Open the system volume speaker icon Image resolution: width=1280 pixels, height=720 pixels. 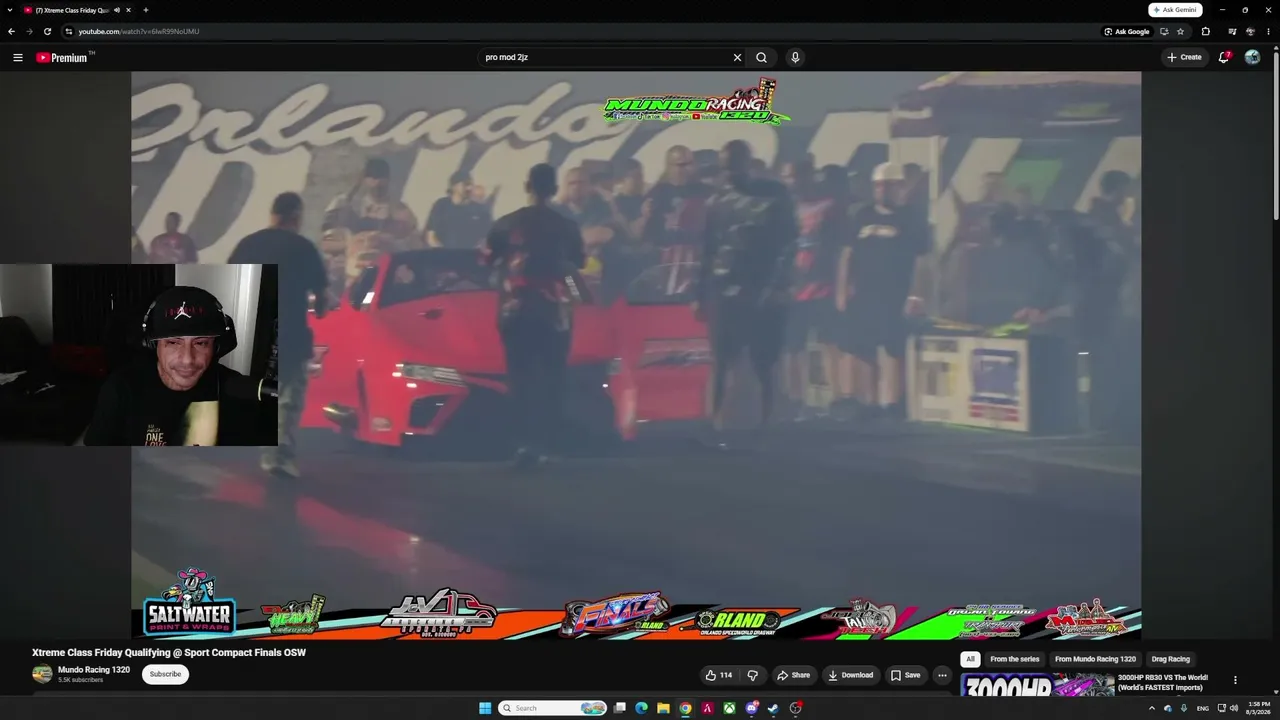point(1234,708)
